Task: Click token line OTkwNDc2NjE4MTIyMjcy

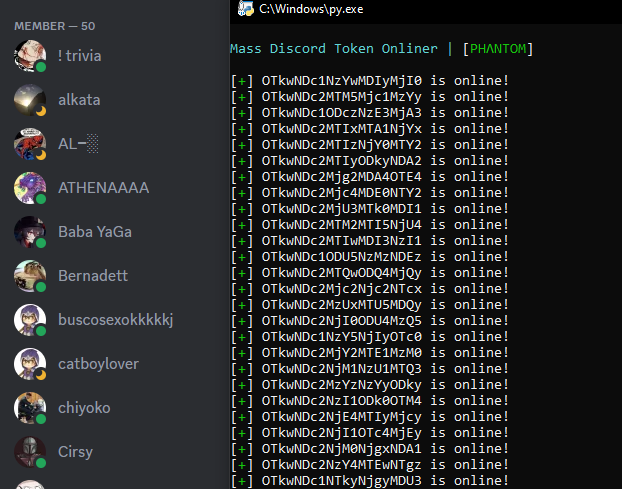Action: click(x=370, y=417)
